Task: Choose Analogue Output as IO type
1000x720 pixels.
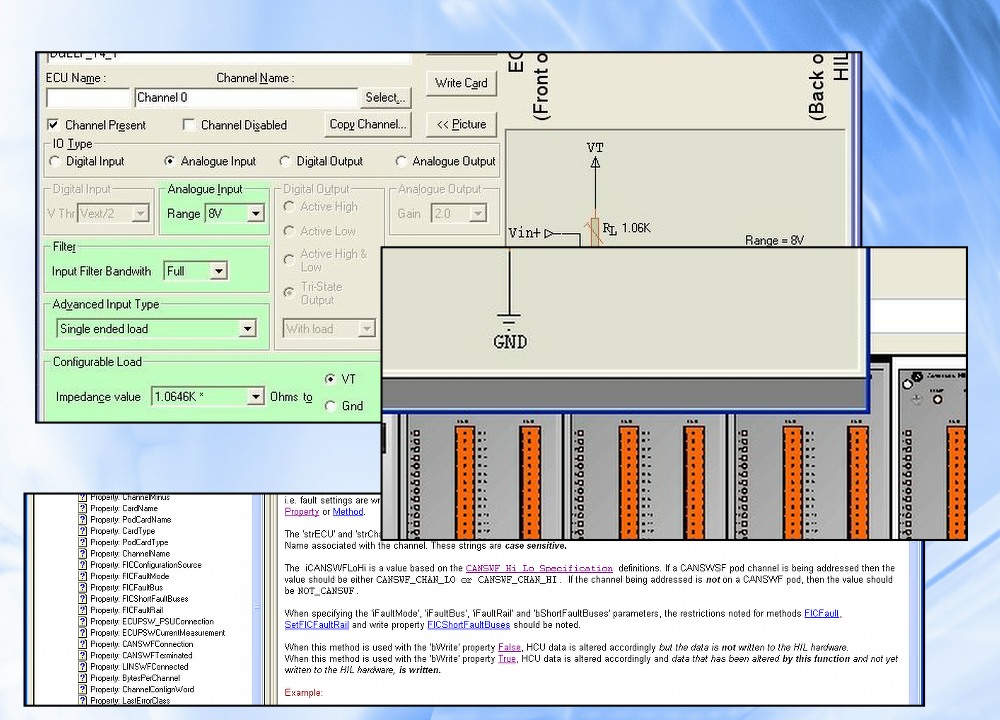Action: [x=402, y=161]
